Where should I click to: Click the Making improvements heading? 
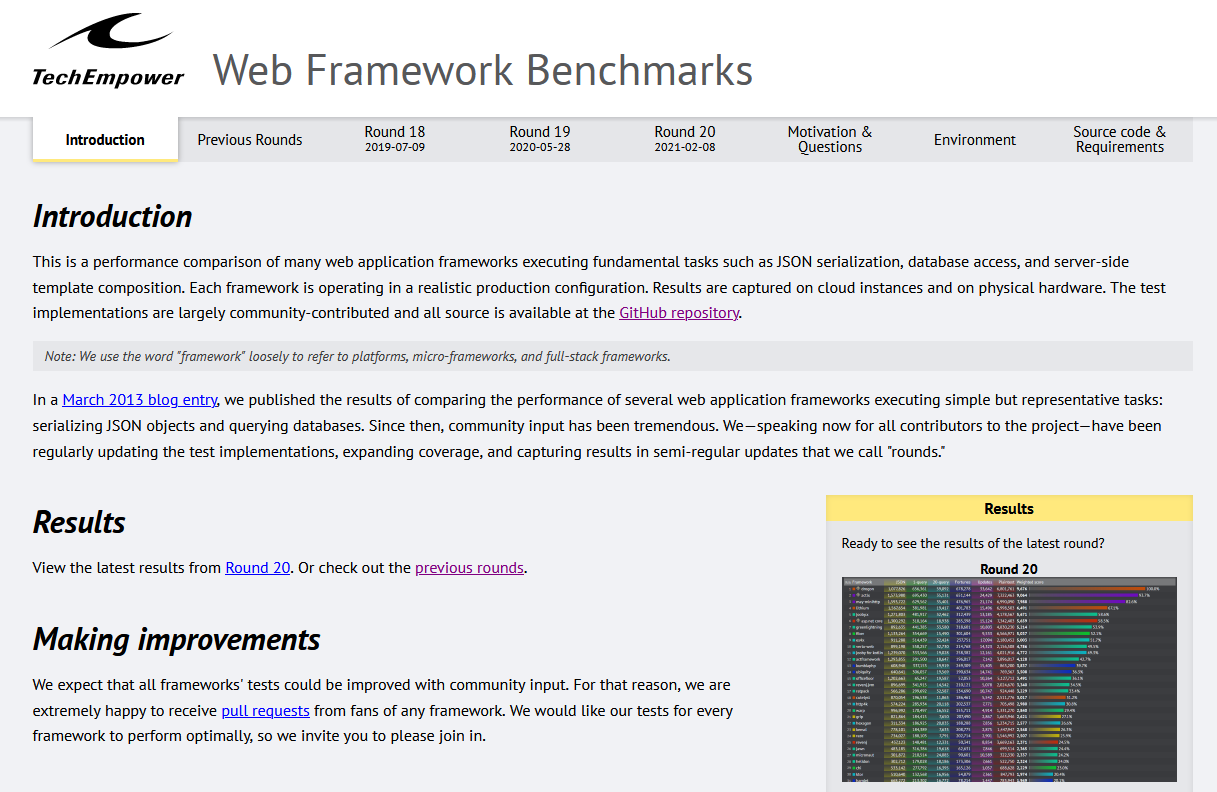tap(177, 639)
